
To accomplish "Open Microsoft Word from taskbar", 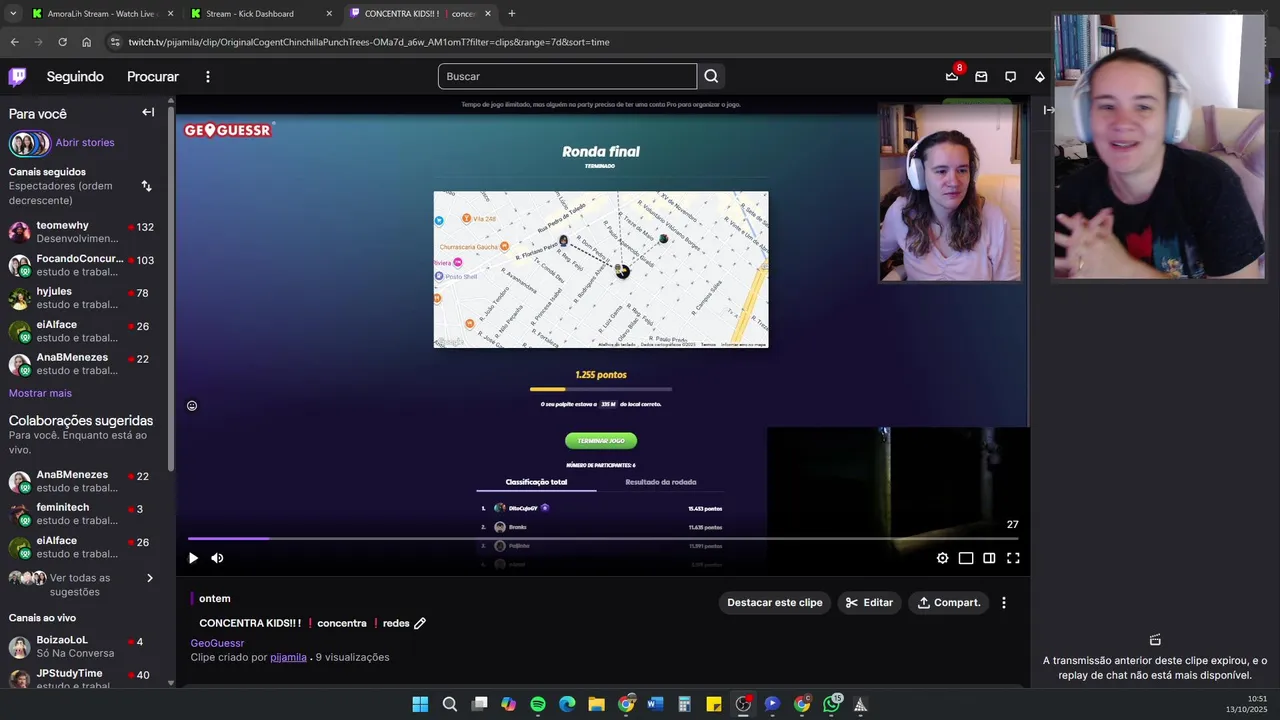I will [x=655, y=704].
